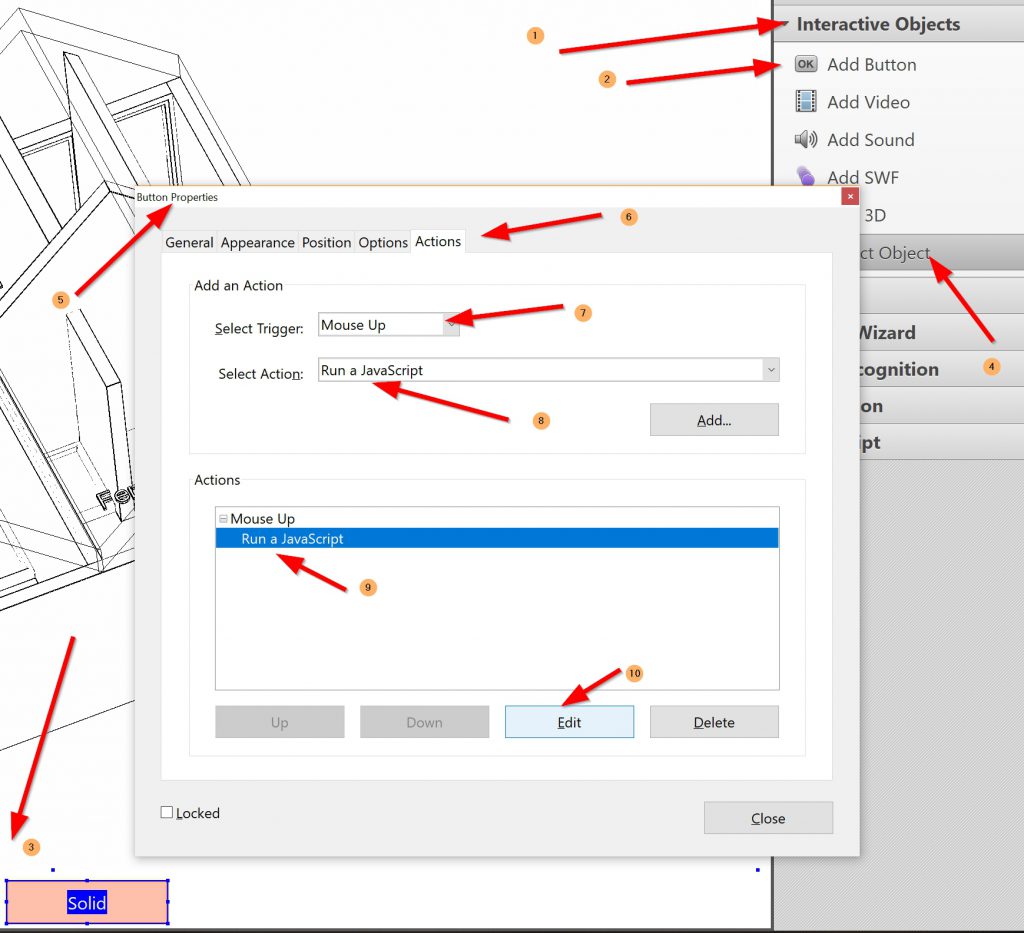Screen dimensions: 1024x933
Task: Switch to the General tab
Action: (189, 242)
